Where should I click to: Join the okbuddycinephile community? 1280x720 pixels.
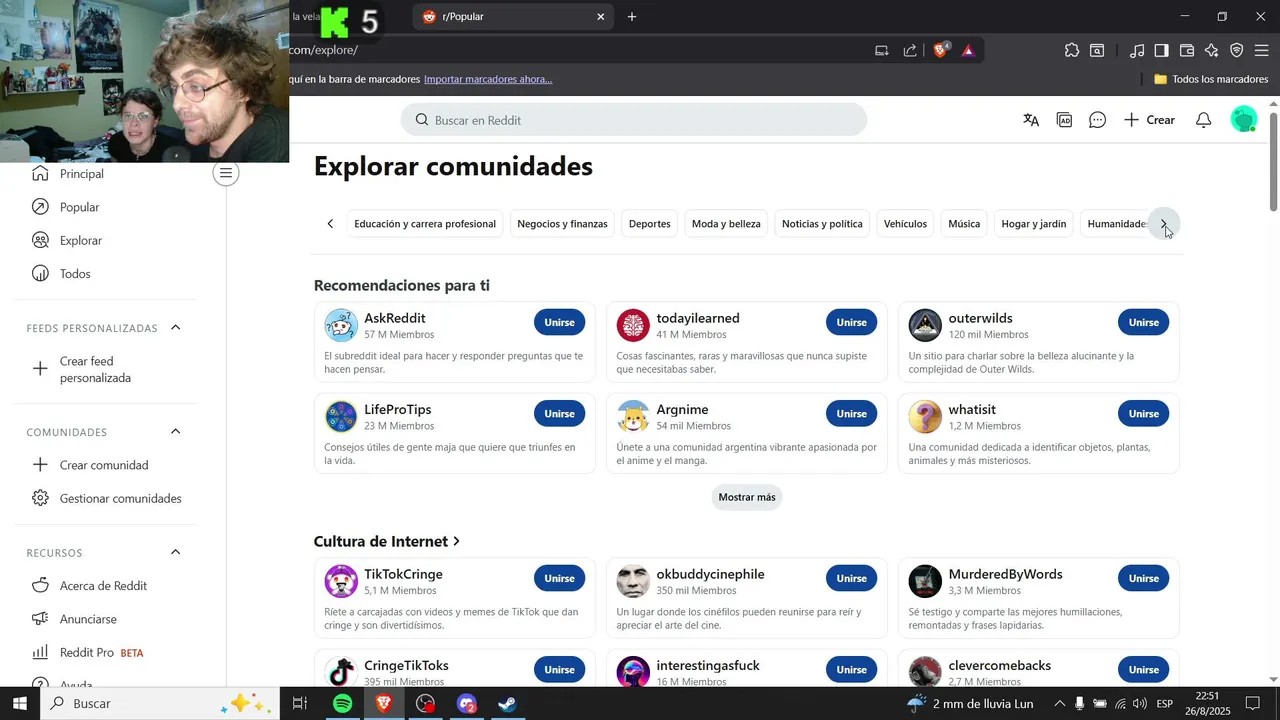coord(852,578)
